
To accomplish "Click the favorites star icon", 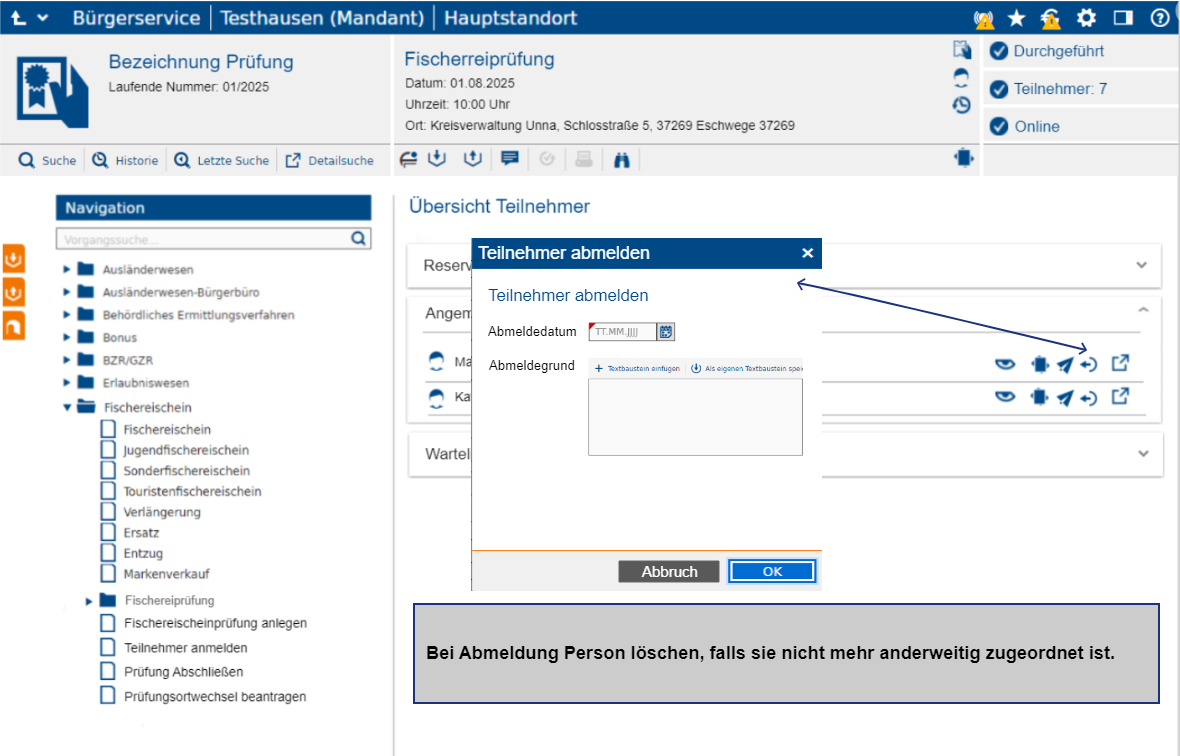I will coord(1016,18).
